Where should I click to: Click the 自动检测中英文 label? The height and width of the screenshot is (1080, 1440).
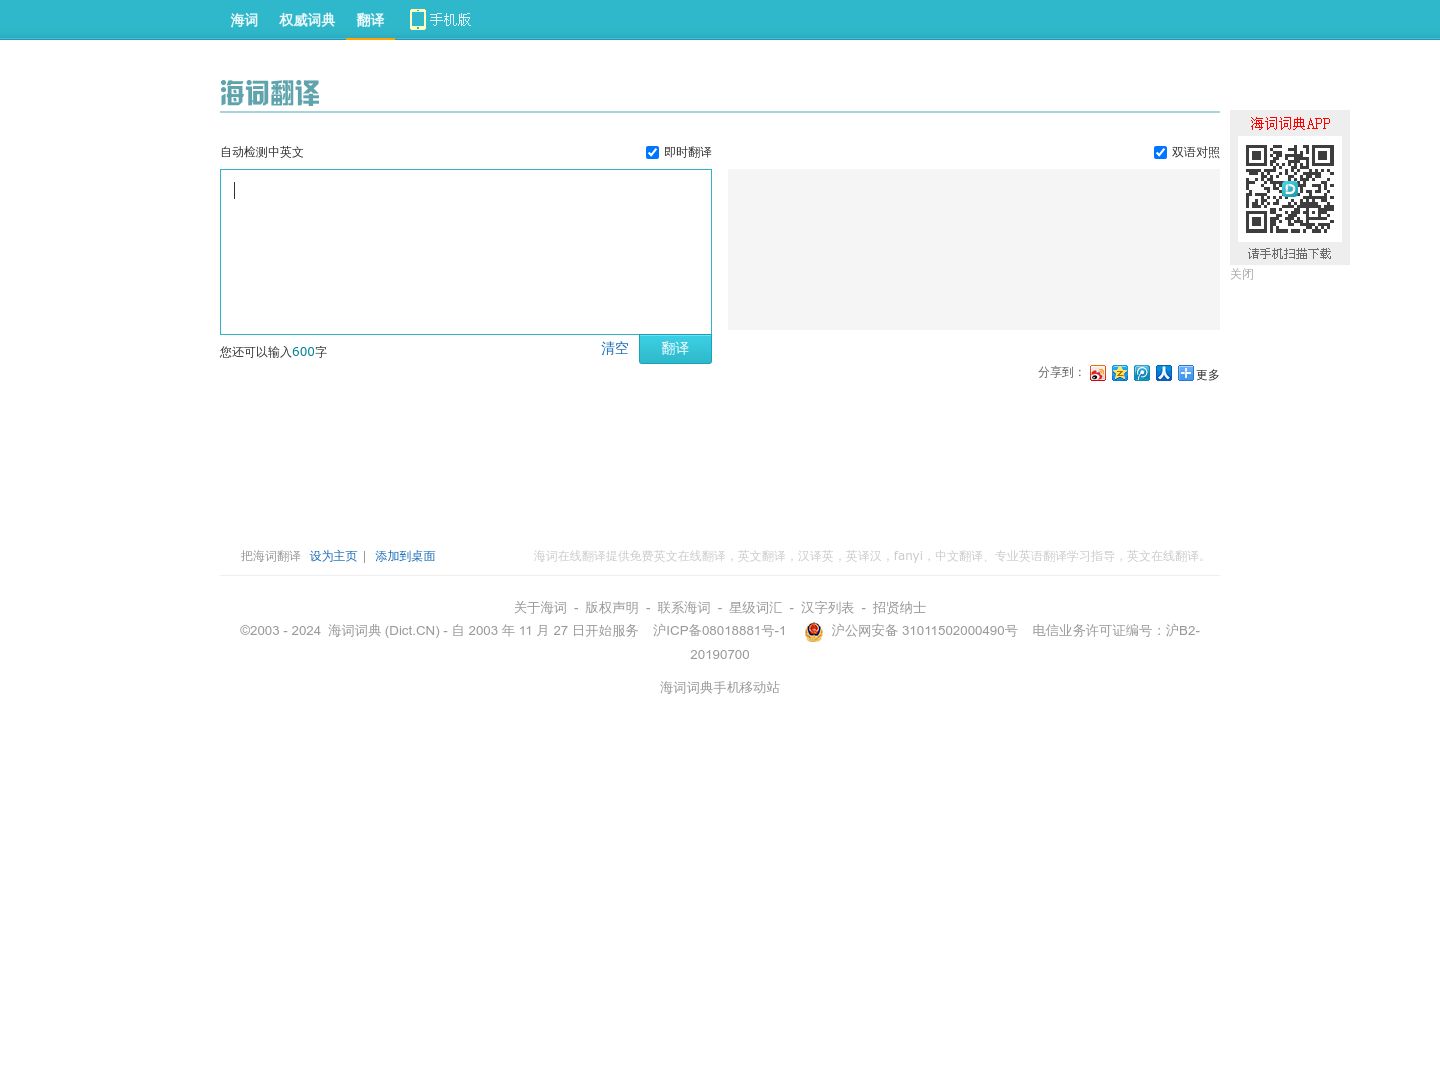pos(262,152)
